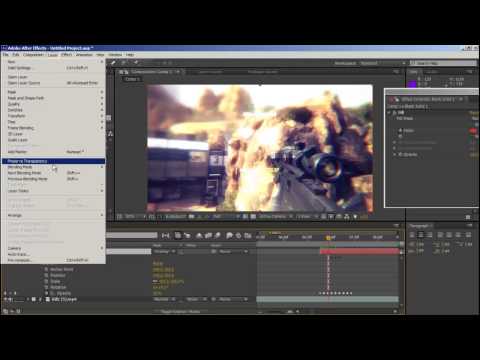The image size is (480, 360).
Task: Choose Preserve Transparency in Layer menu
Action: [53, 161]
